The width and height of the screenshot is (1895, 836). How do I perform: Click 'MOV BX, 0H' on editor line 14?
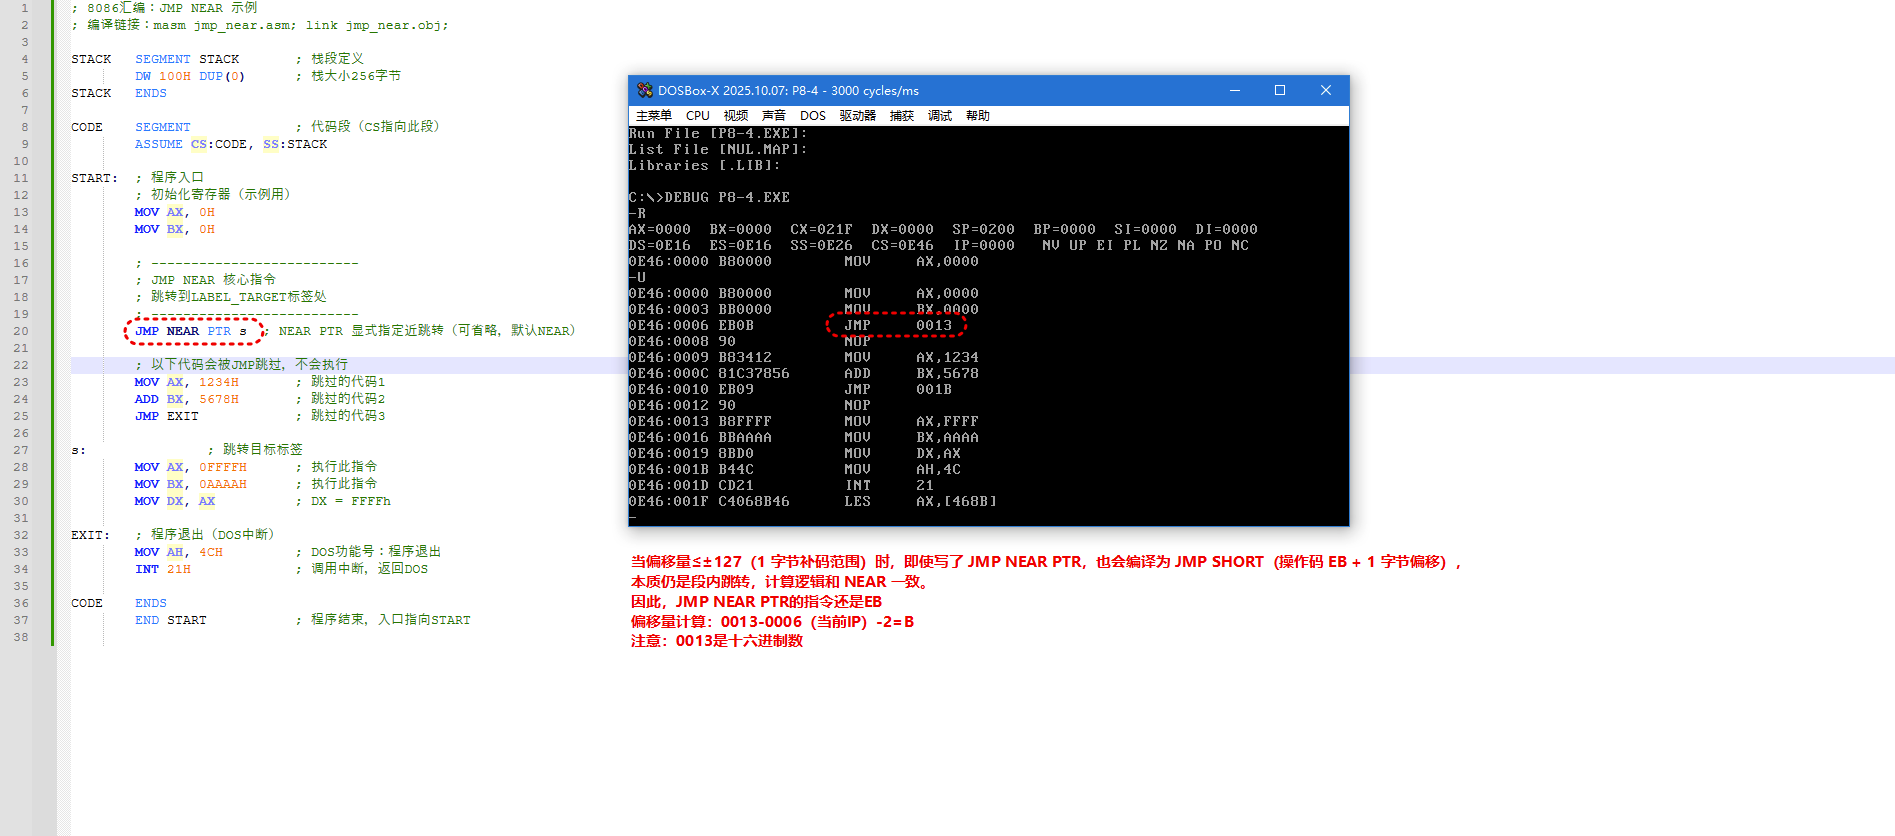pos(175,229)
